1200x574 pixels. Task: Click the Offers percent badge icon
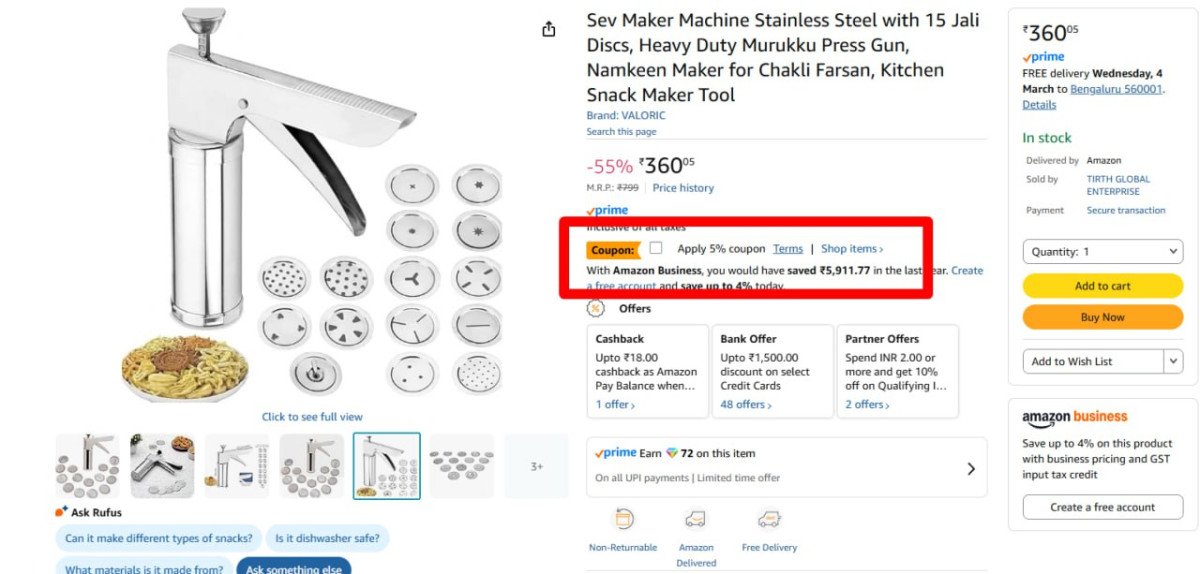pos(596,308)
